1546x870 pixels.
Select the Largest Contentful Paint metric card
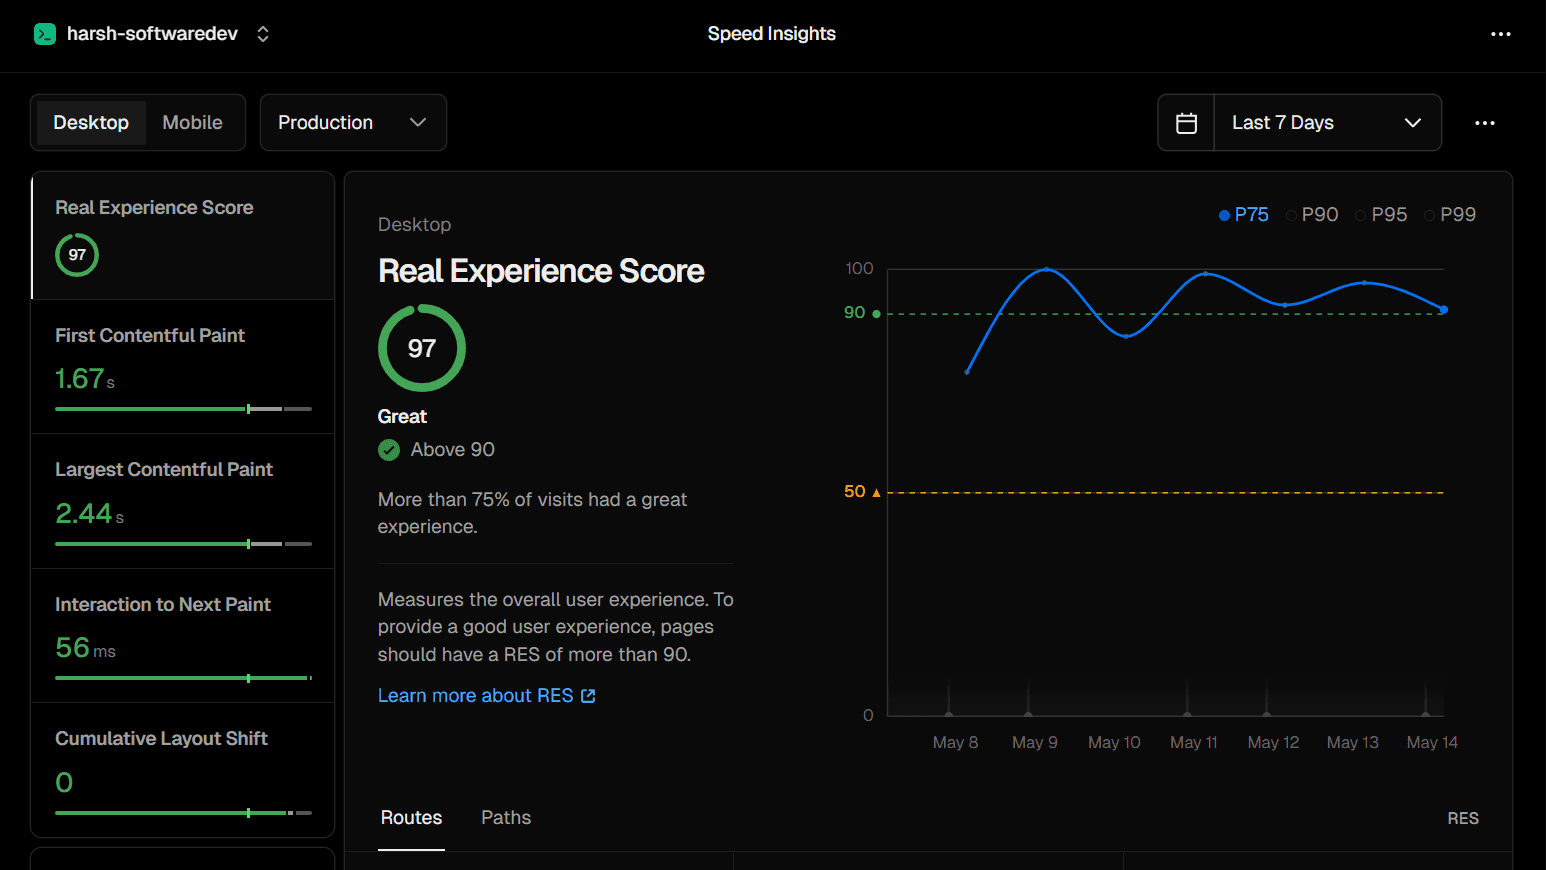coord(183,501)
